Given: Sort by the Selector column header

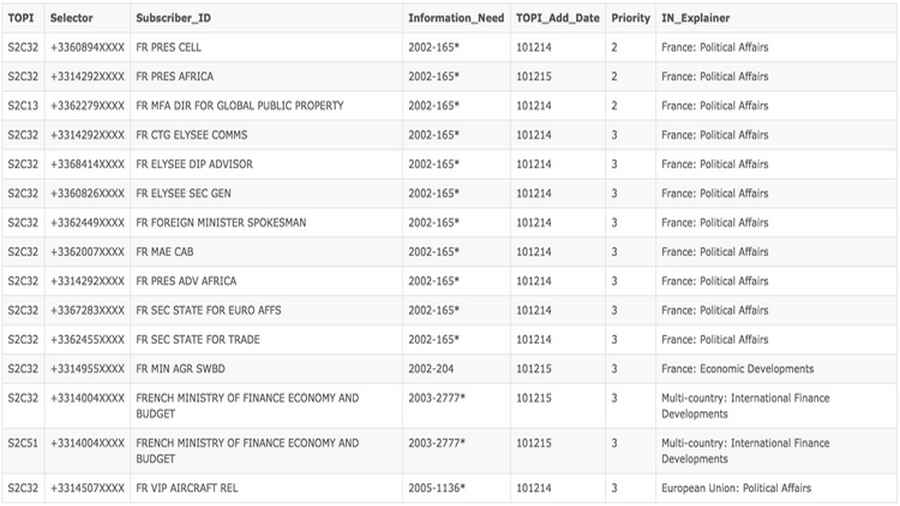Looking at the screenshot, I should tap(70, 18).
